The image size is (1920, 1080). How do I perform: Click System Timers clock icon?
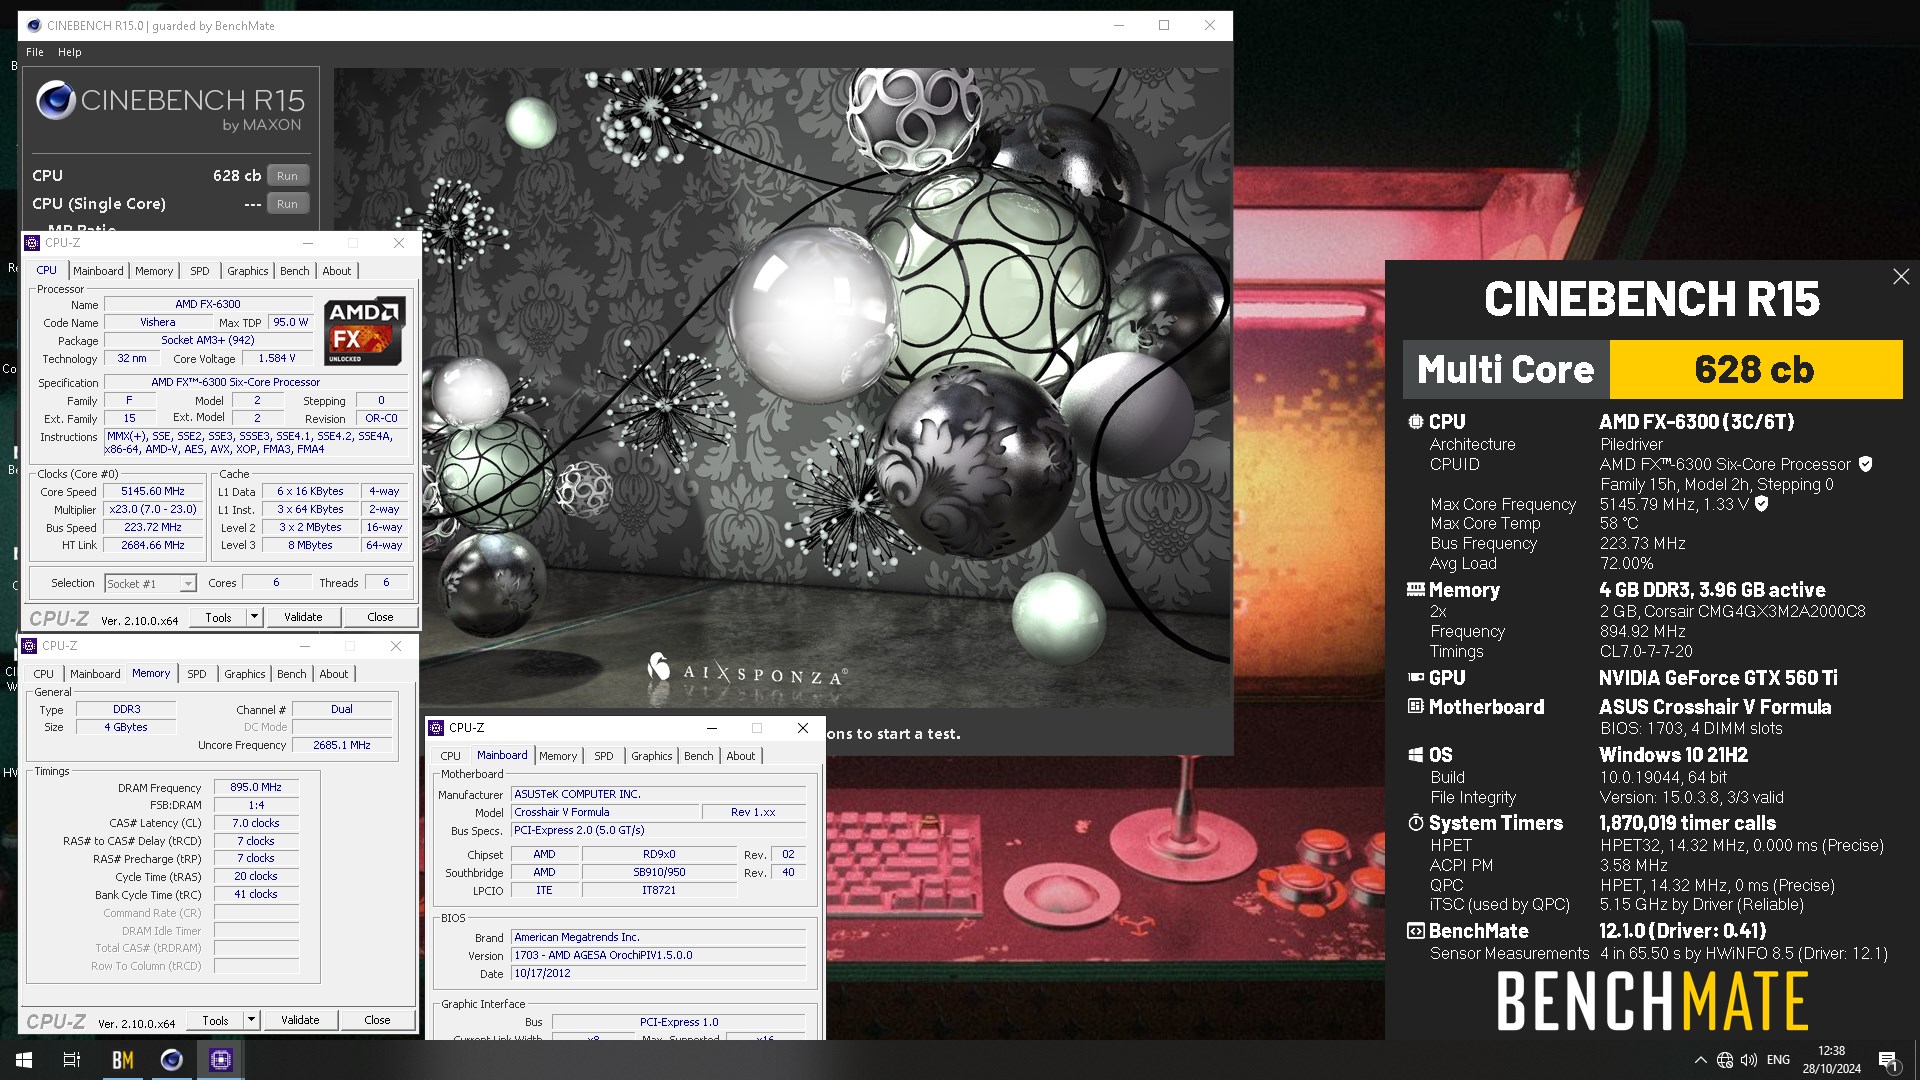point(1416,823)
